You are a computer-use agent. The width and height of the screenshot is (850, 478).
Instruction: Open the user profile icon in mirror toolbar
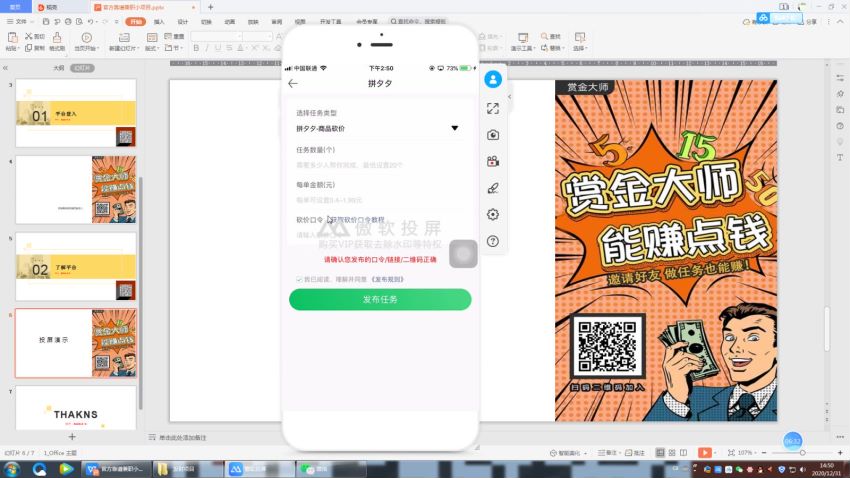point(493,80)
